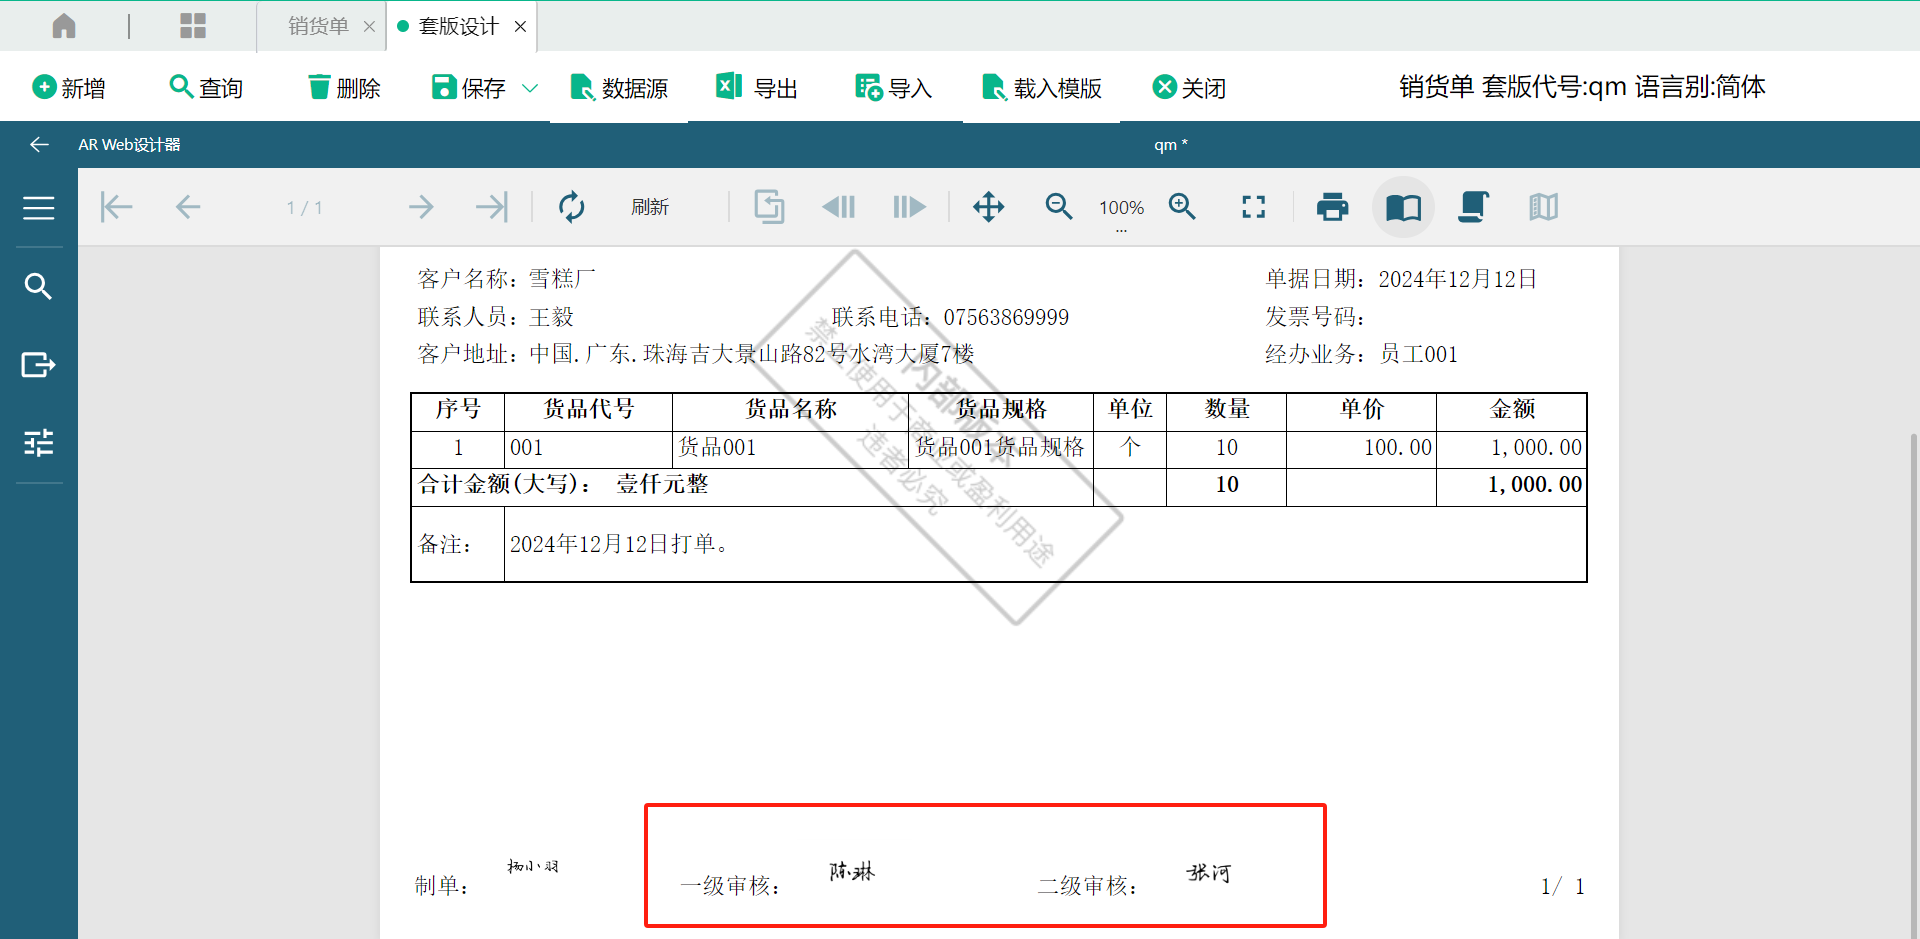
Task: Select the 套版设计 tab
Action: pos(458,26)
